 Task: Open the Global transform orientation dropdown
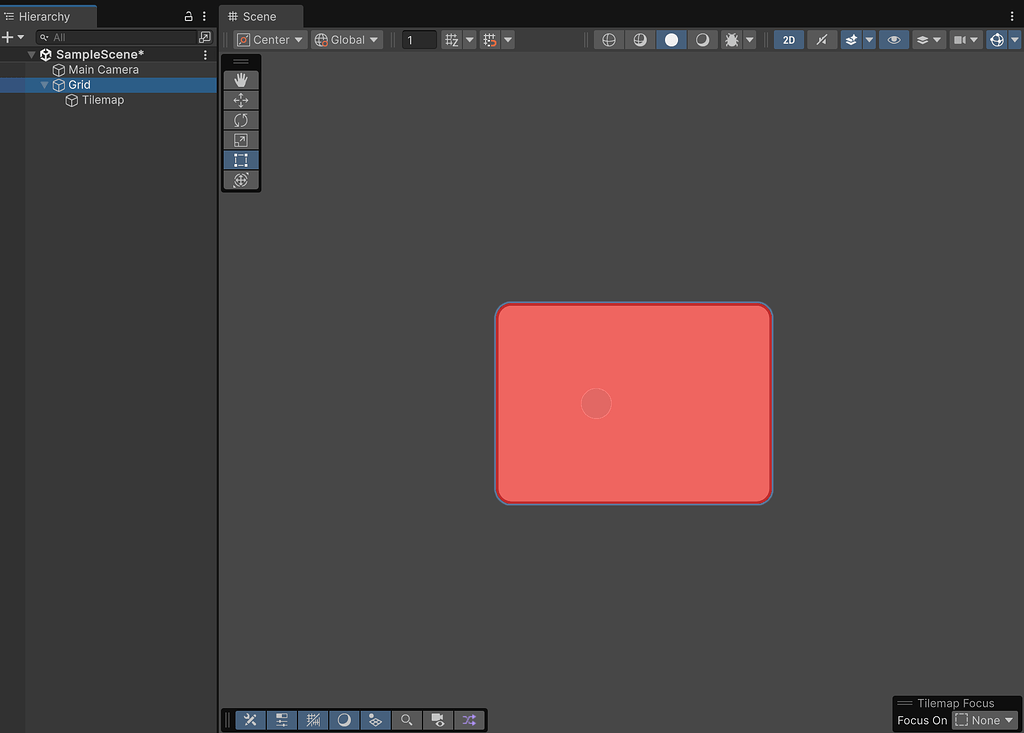345,39
